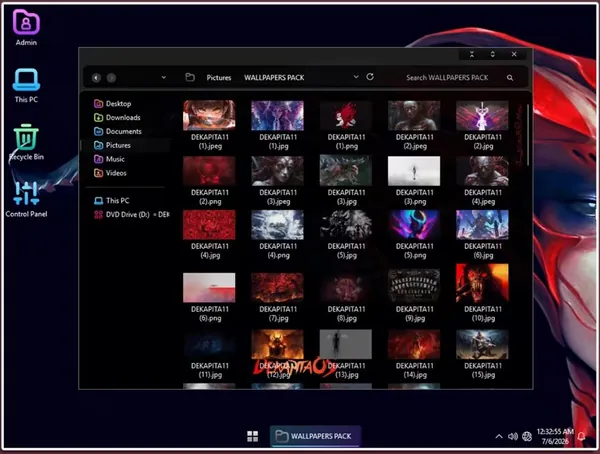Select Pictures breadcrumb in address bar
The width and height of the screenshot is (600, 454).
[x=218, y=78]
